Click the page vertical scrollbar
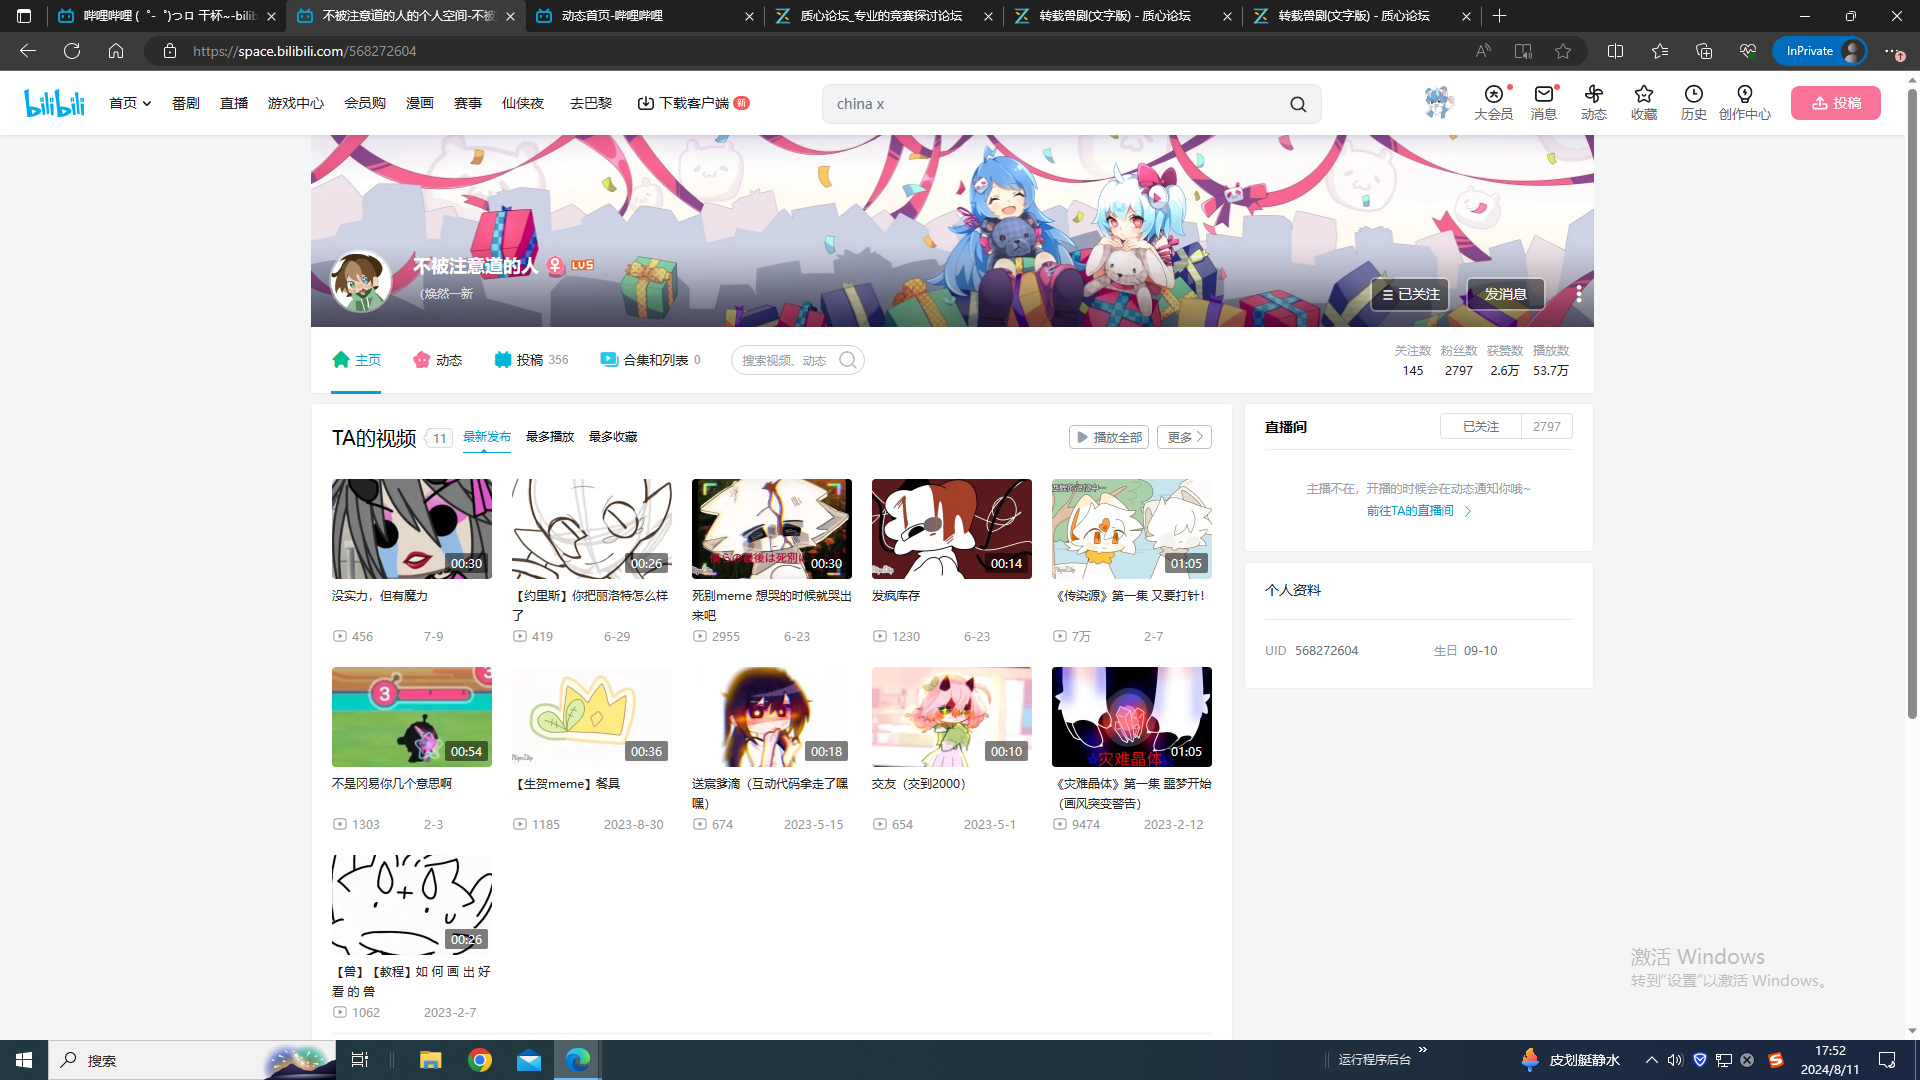1920x1080 pixels. (1911, 404)
